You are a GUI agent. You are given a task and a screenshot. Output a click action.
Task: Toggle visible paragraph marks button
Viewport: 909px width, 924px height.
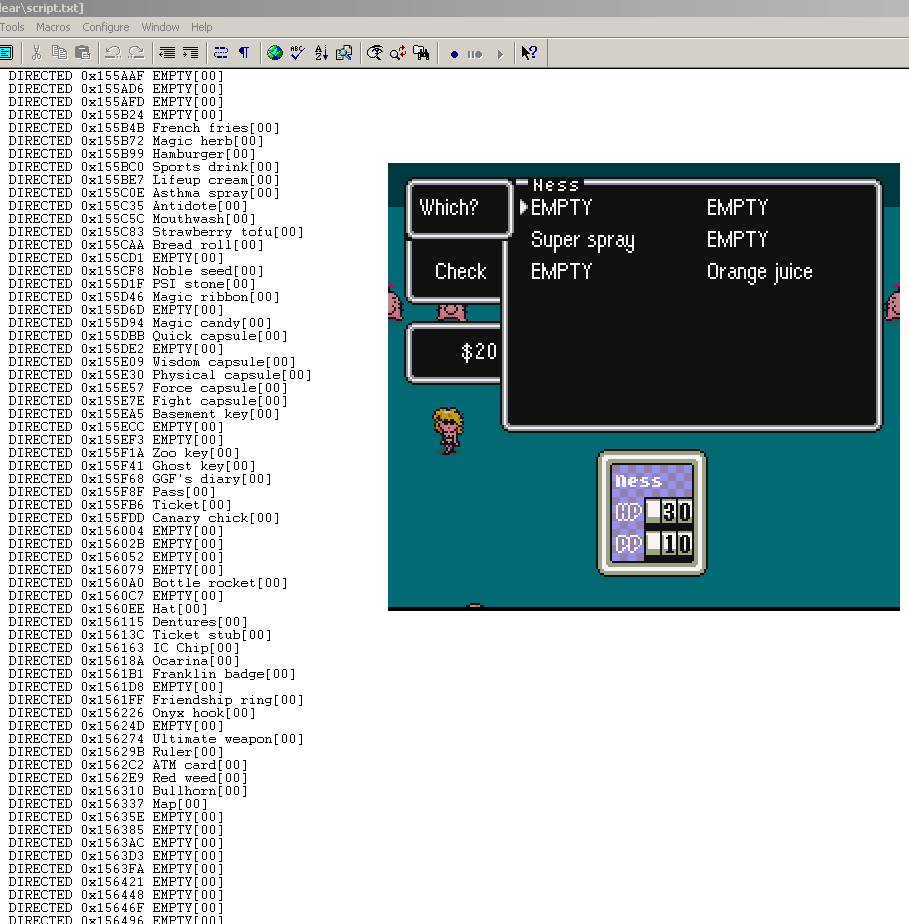pos(244,53)
